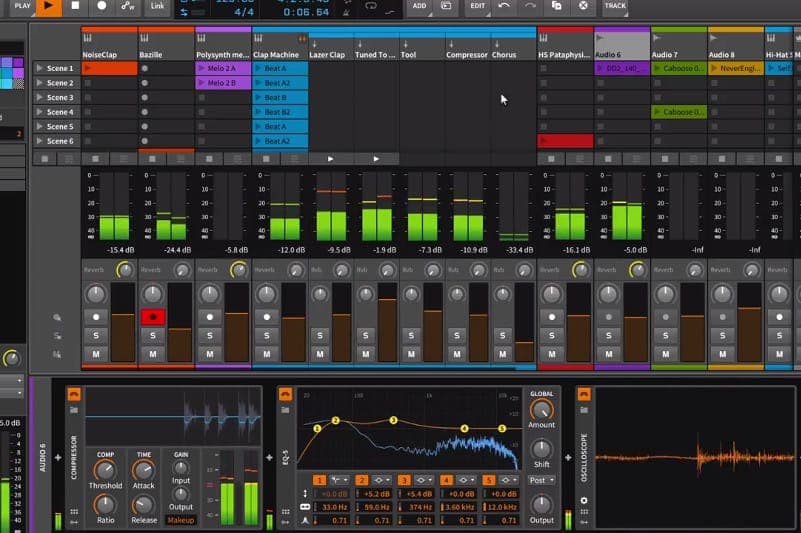Image resolution: width=801 pixels, height=533 pixels.
Task: Toggle the Compressor Makeup gain button
Action: tap(181, 520)
